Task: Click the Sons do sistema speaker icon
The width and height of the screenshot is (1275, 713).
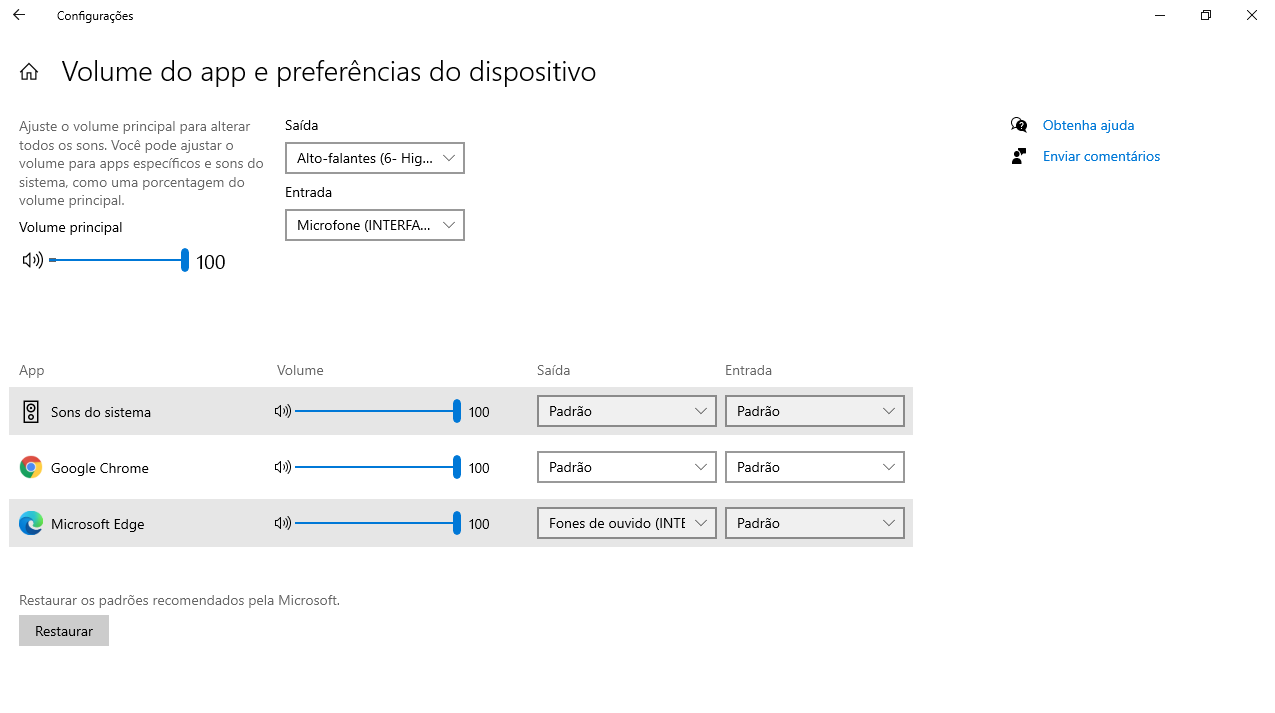Action: point(31,411)
